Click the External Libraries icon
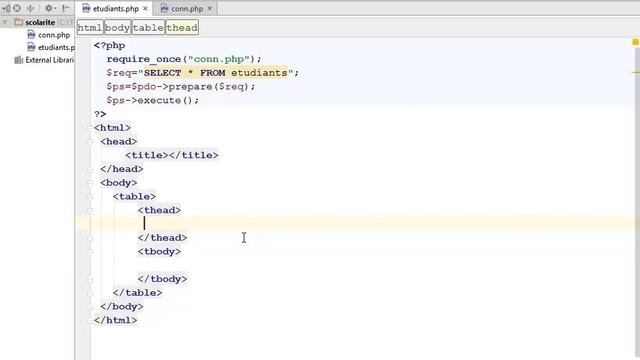640x360 pixels. pyautogui.click(x=18, y=60)
